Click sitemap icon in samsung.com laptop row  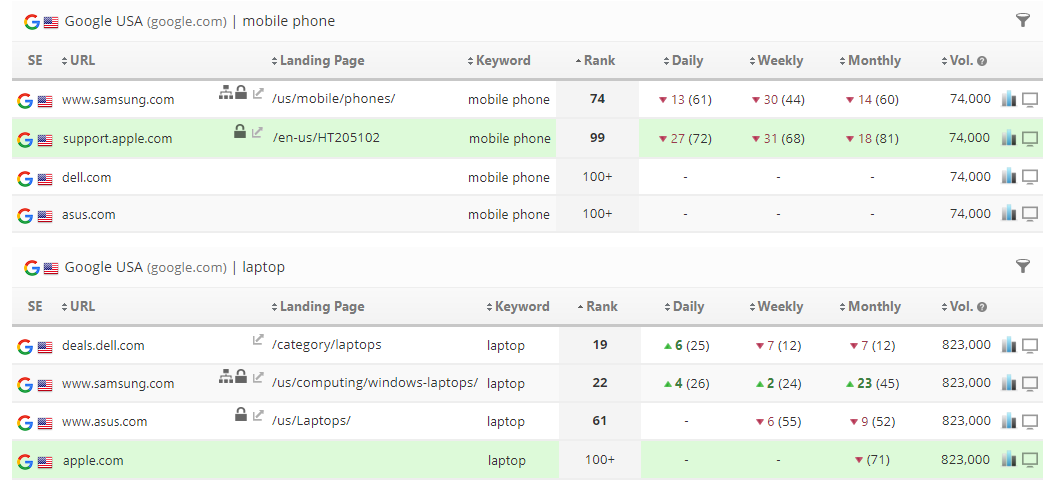tap(226, 377)
